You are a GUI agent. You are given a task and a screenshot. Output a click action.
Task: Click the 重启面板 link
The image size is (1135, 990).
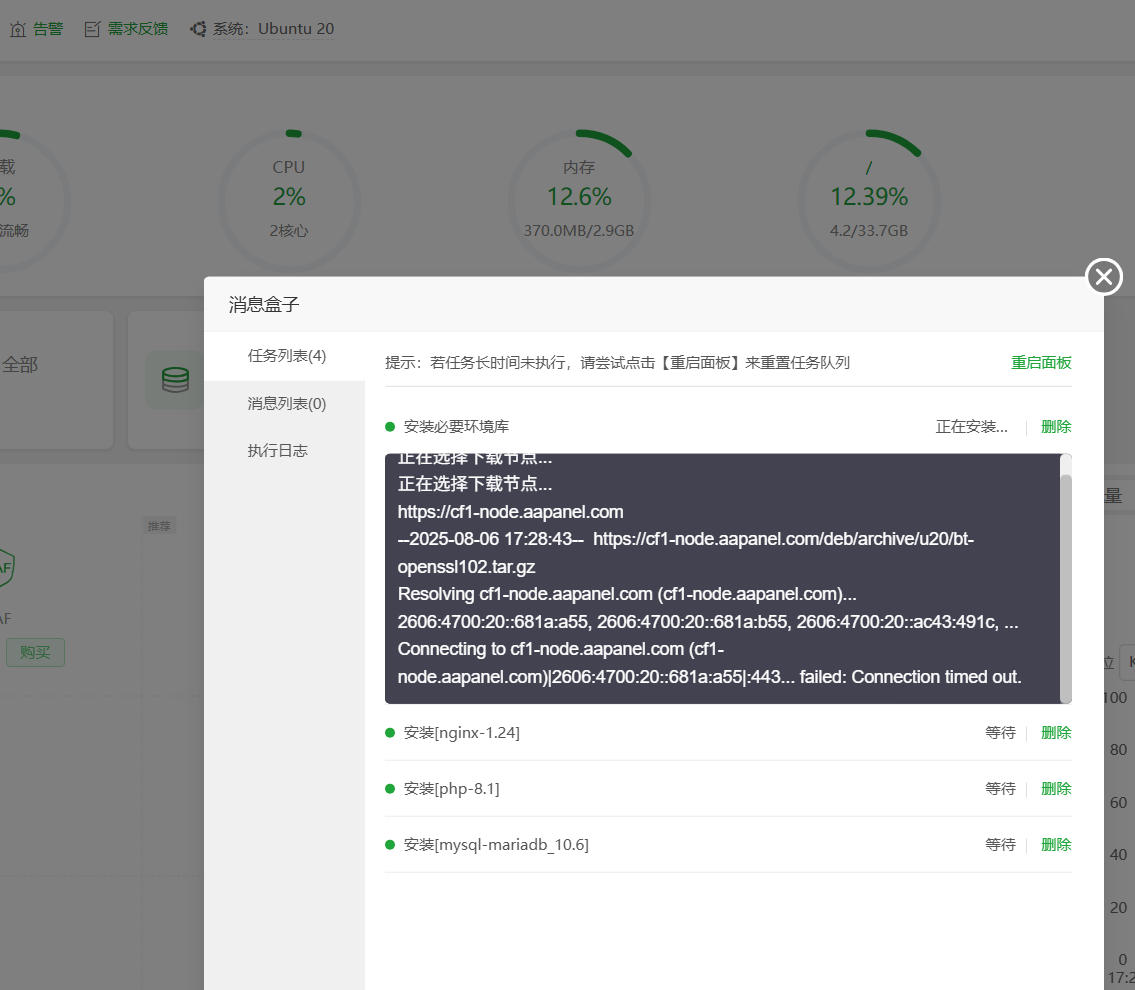pos(1041,363)
